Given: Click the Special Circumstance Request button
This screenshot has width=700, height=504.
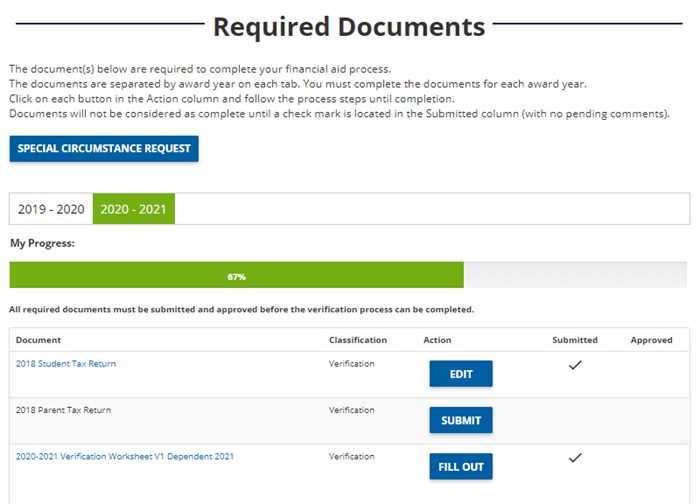Looking at the screenshot, I should point(104,149).
